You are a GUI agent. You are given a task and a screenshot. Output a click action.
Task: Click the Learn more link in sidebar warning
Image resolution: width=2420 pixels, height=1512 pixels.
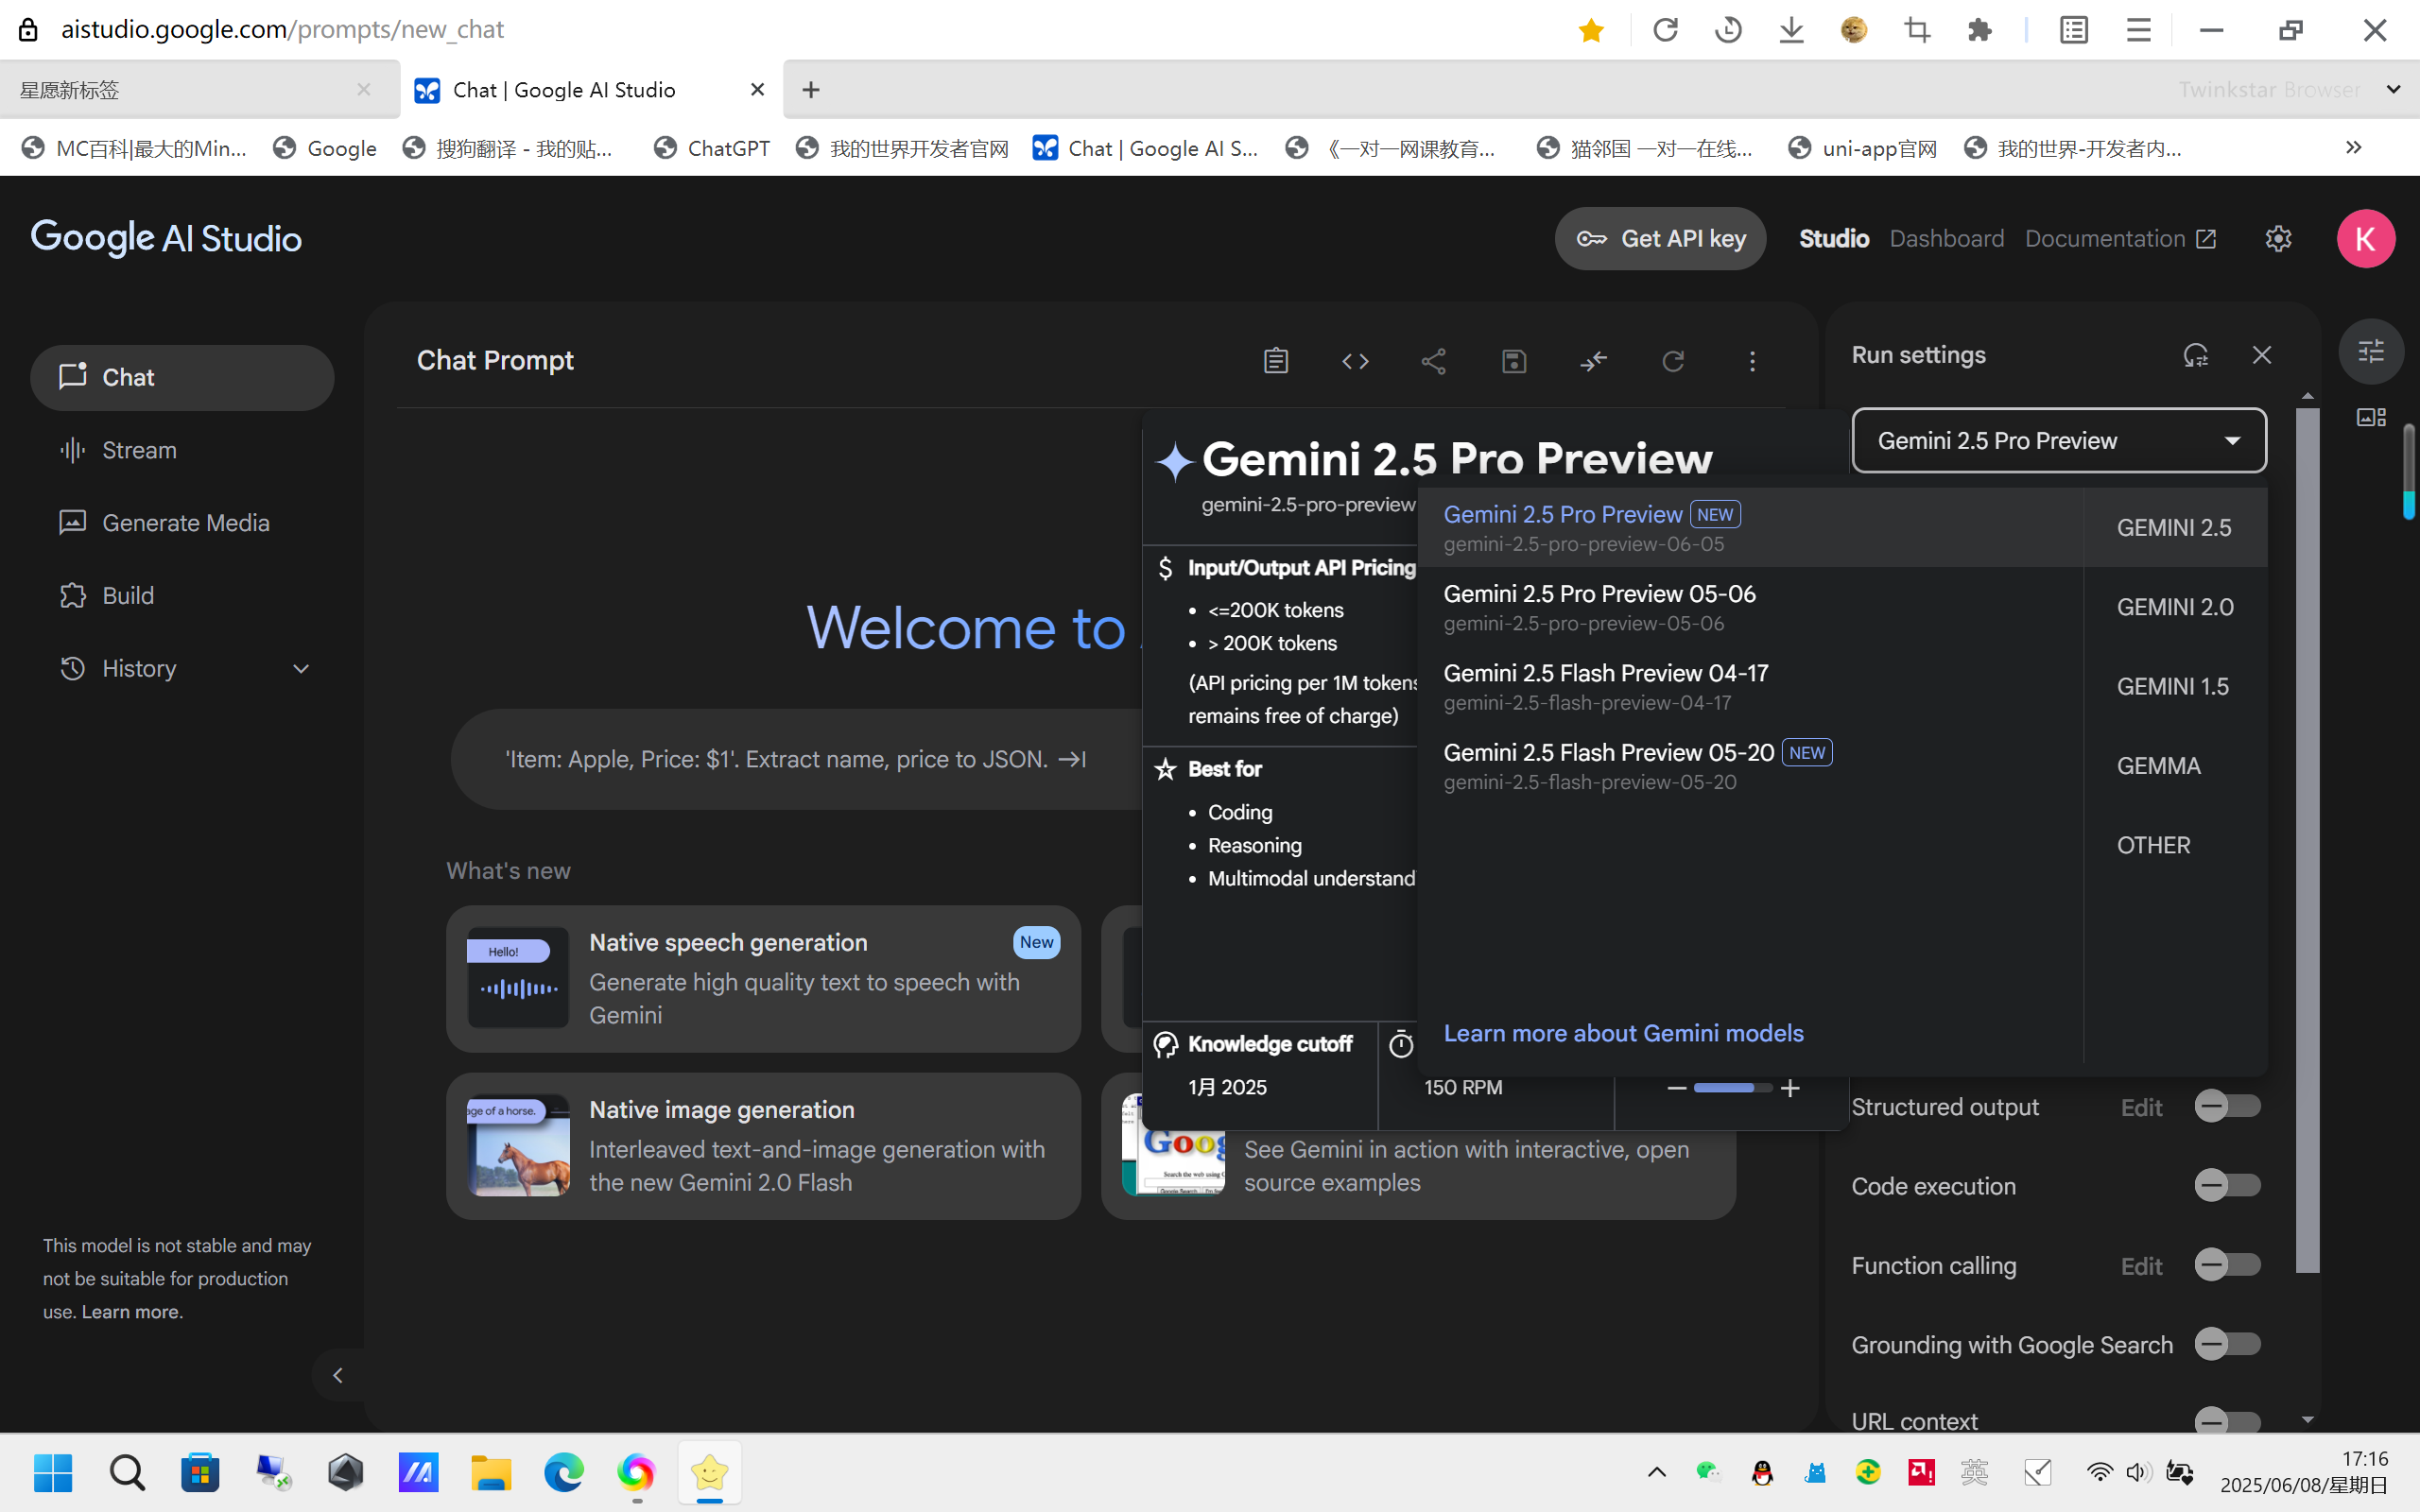tap(131, 1312)
